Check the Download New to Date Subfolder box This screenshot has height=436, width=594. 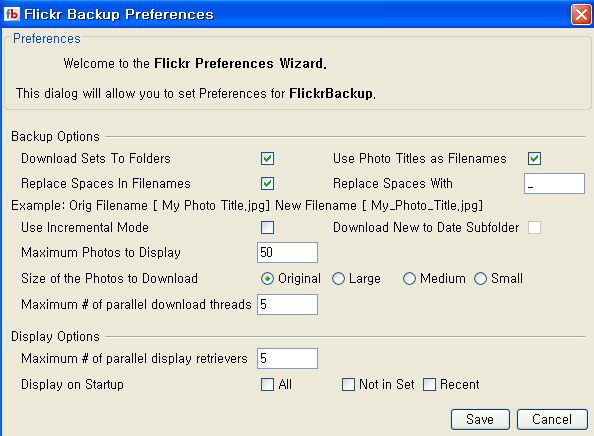tap(535, 228)
